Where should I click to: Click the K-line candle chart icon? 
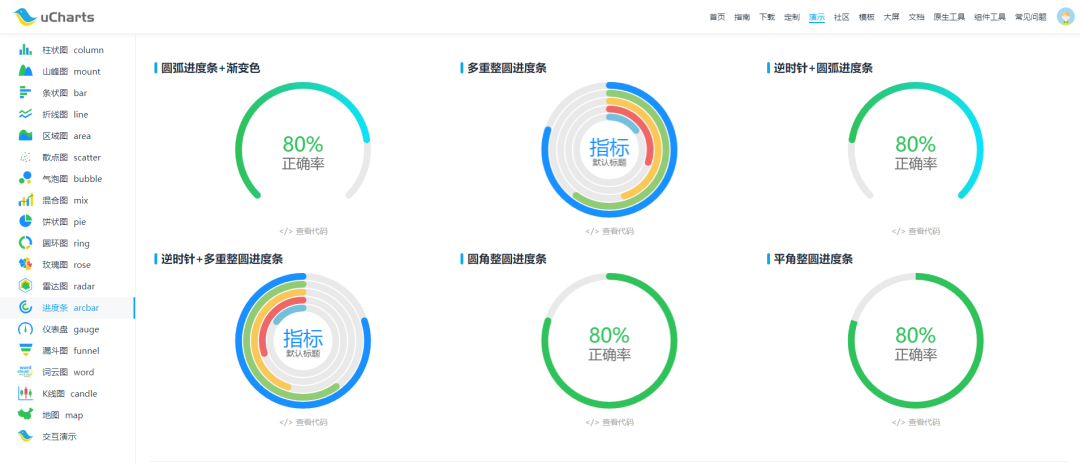point(26,394)
